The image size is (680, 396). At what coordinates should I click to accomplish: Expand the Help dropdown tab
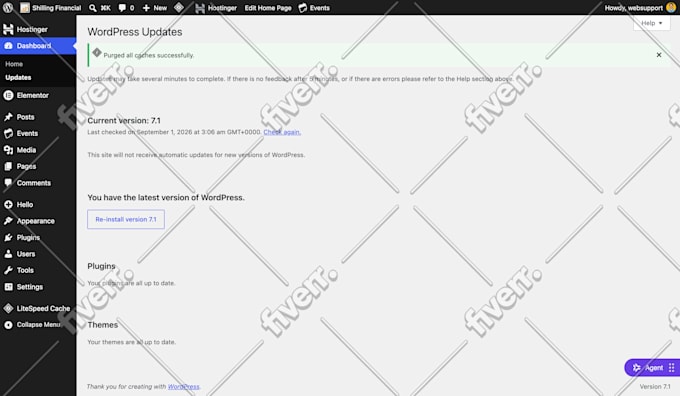click(651, 23)
